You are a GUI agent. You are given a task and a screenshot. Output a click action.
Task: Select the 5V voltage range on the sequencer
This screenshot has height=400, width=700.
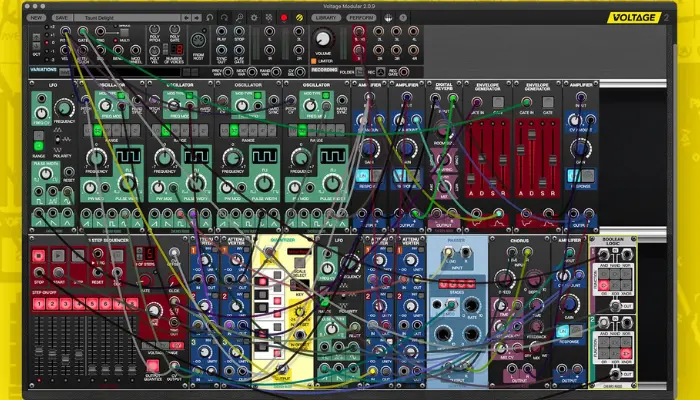pos(177,346)
